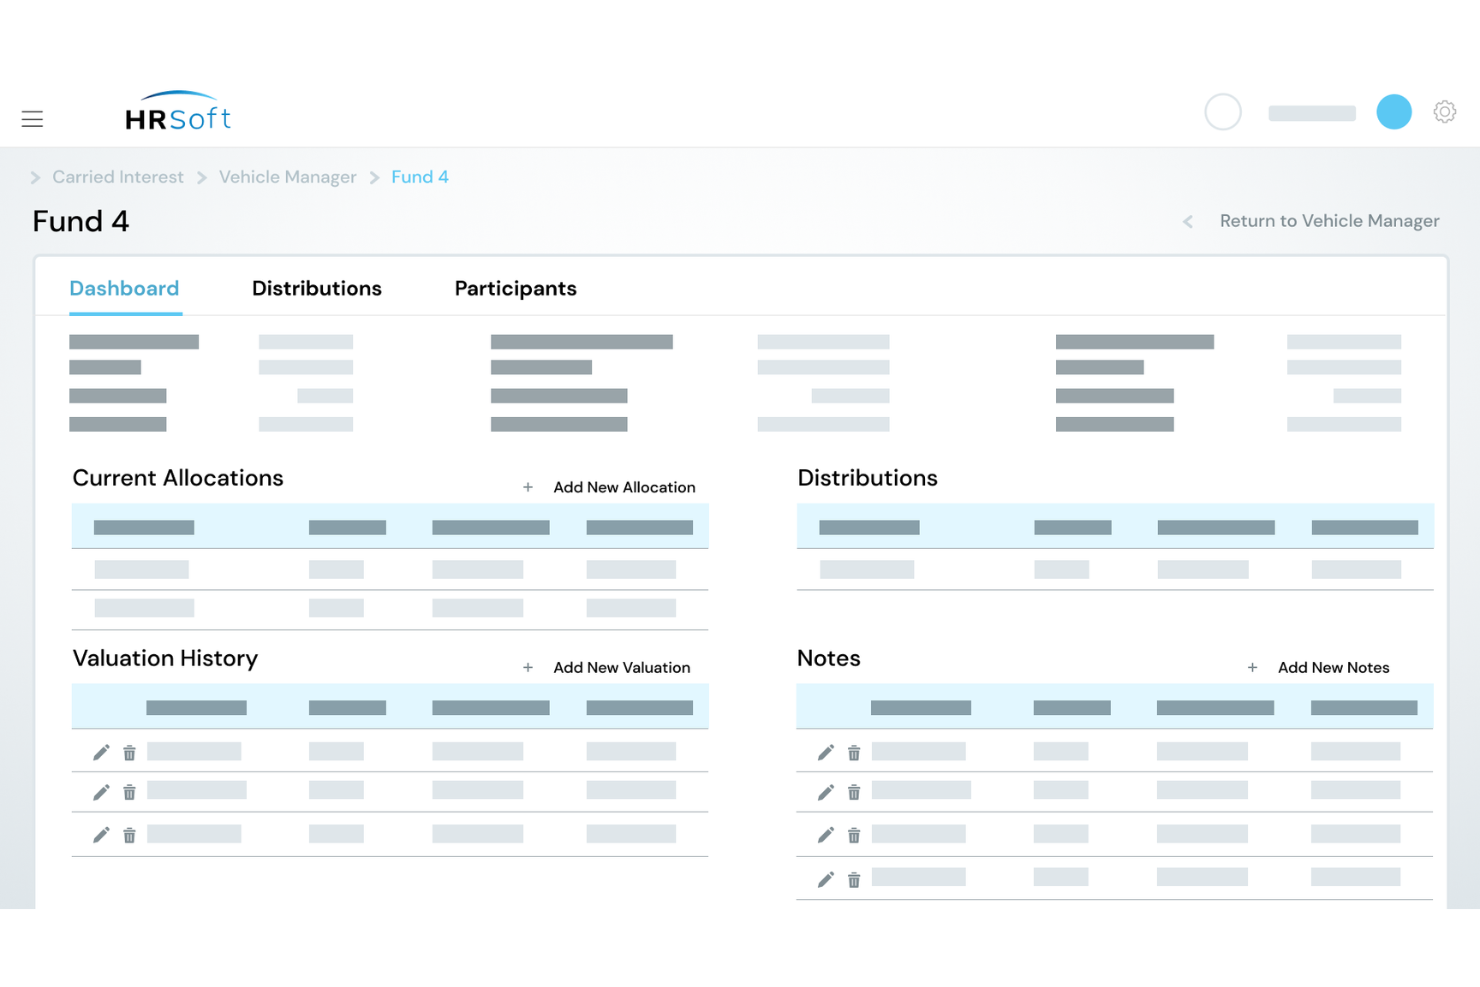Delete the third Valuation History row
The height and width of the screenshot is (987, 1480).
click(x=129, y=834)
